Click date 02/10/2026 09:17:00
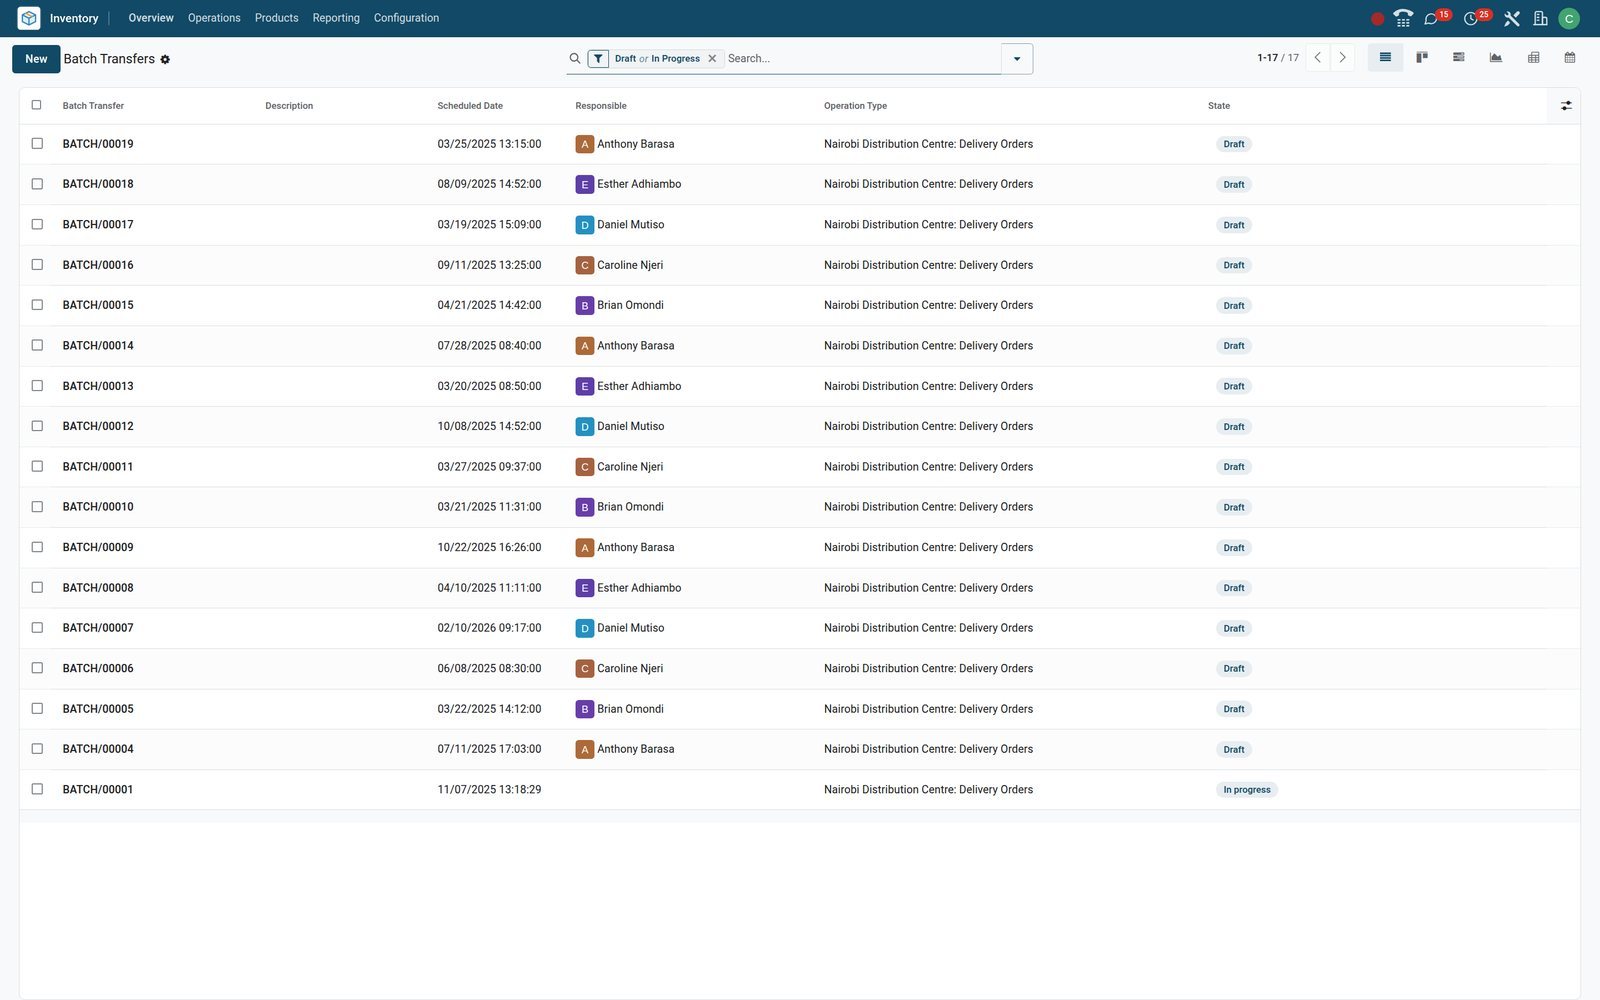 [x=489, y=628]
